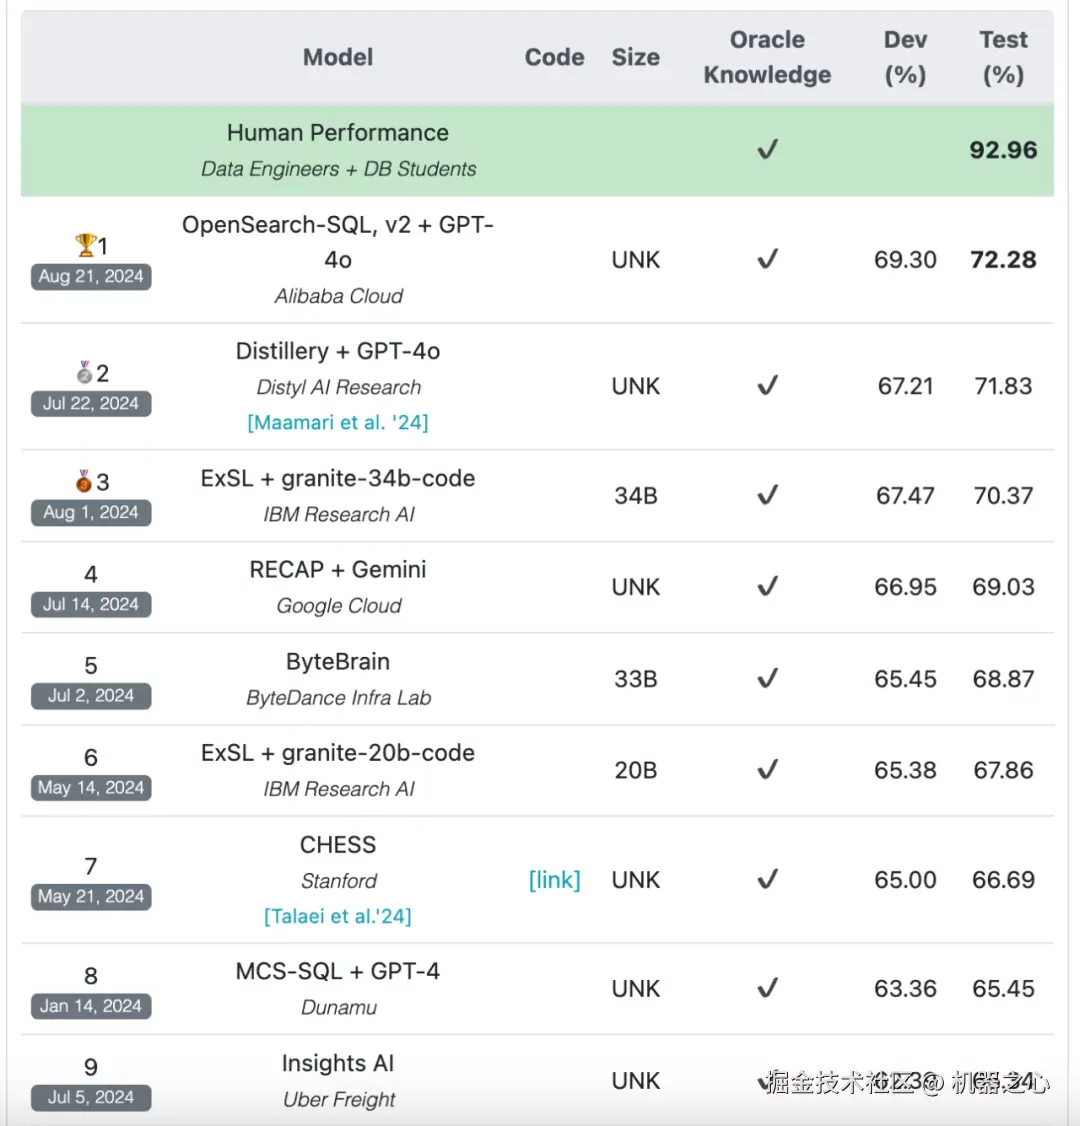Click the May 21, 2024 date badge

click(x=91, y=897)
